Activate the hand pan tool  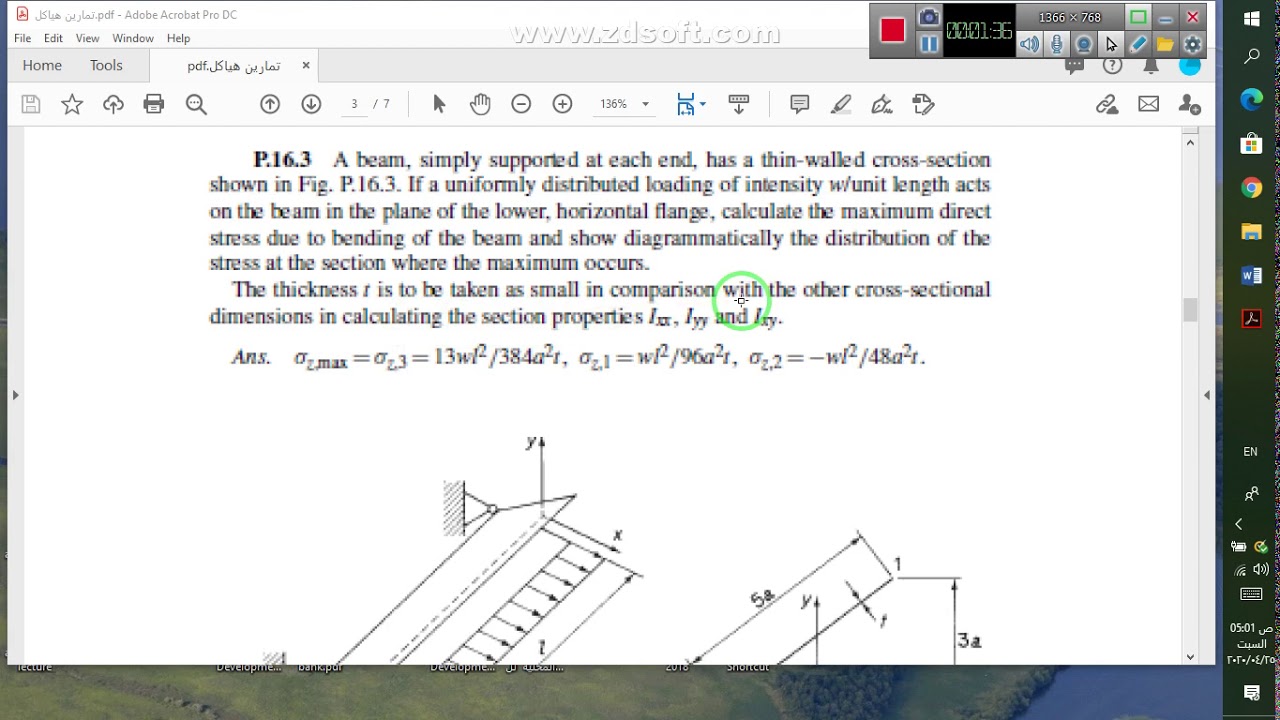480,104
